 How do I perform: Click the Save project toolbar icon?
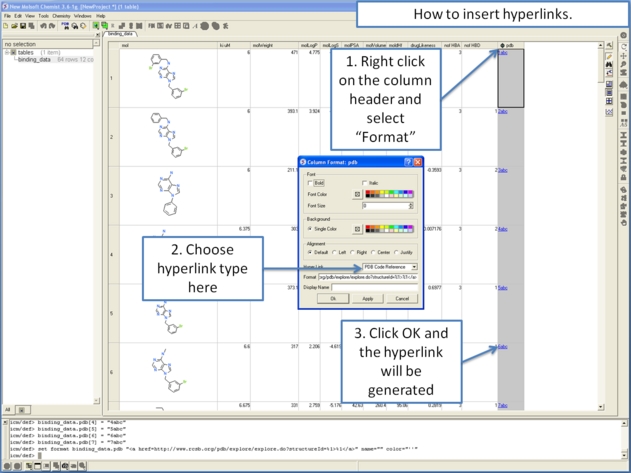[20, 26]
